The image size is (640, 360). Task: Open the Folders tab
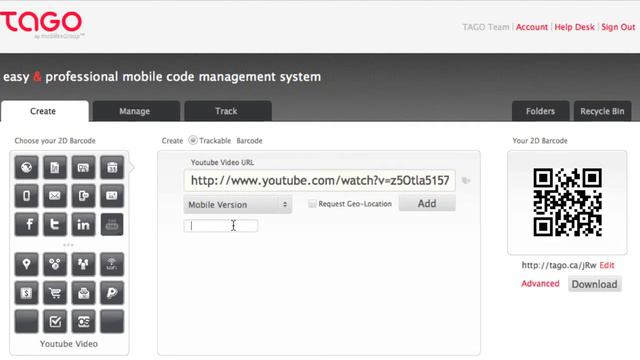[x=540, y=111]
